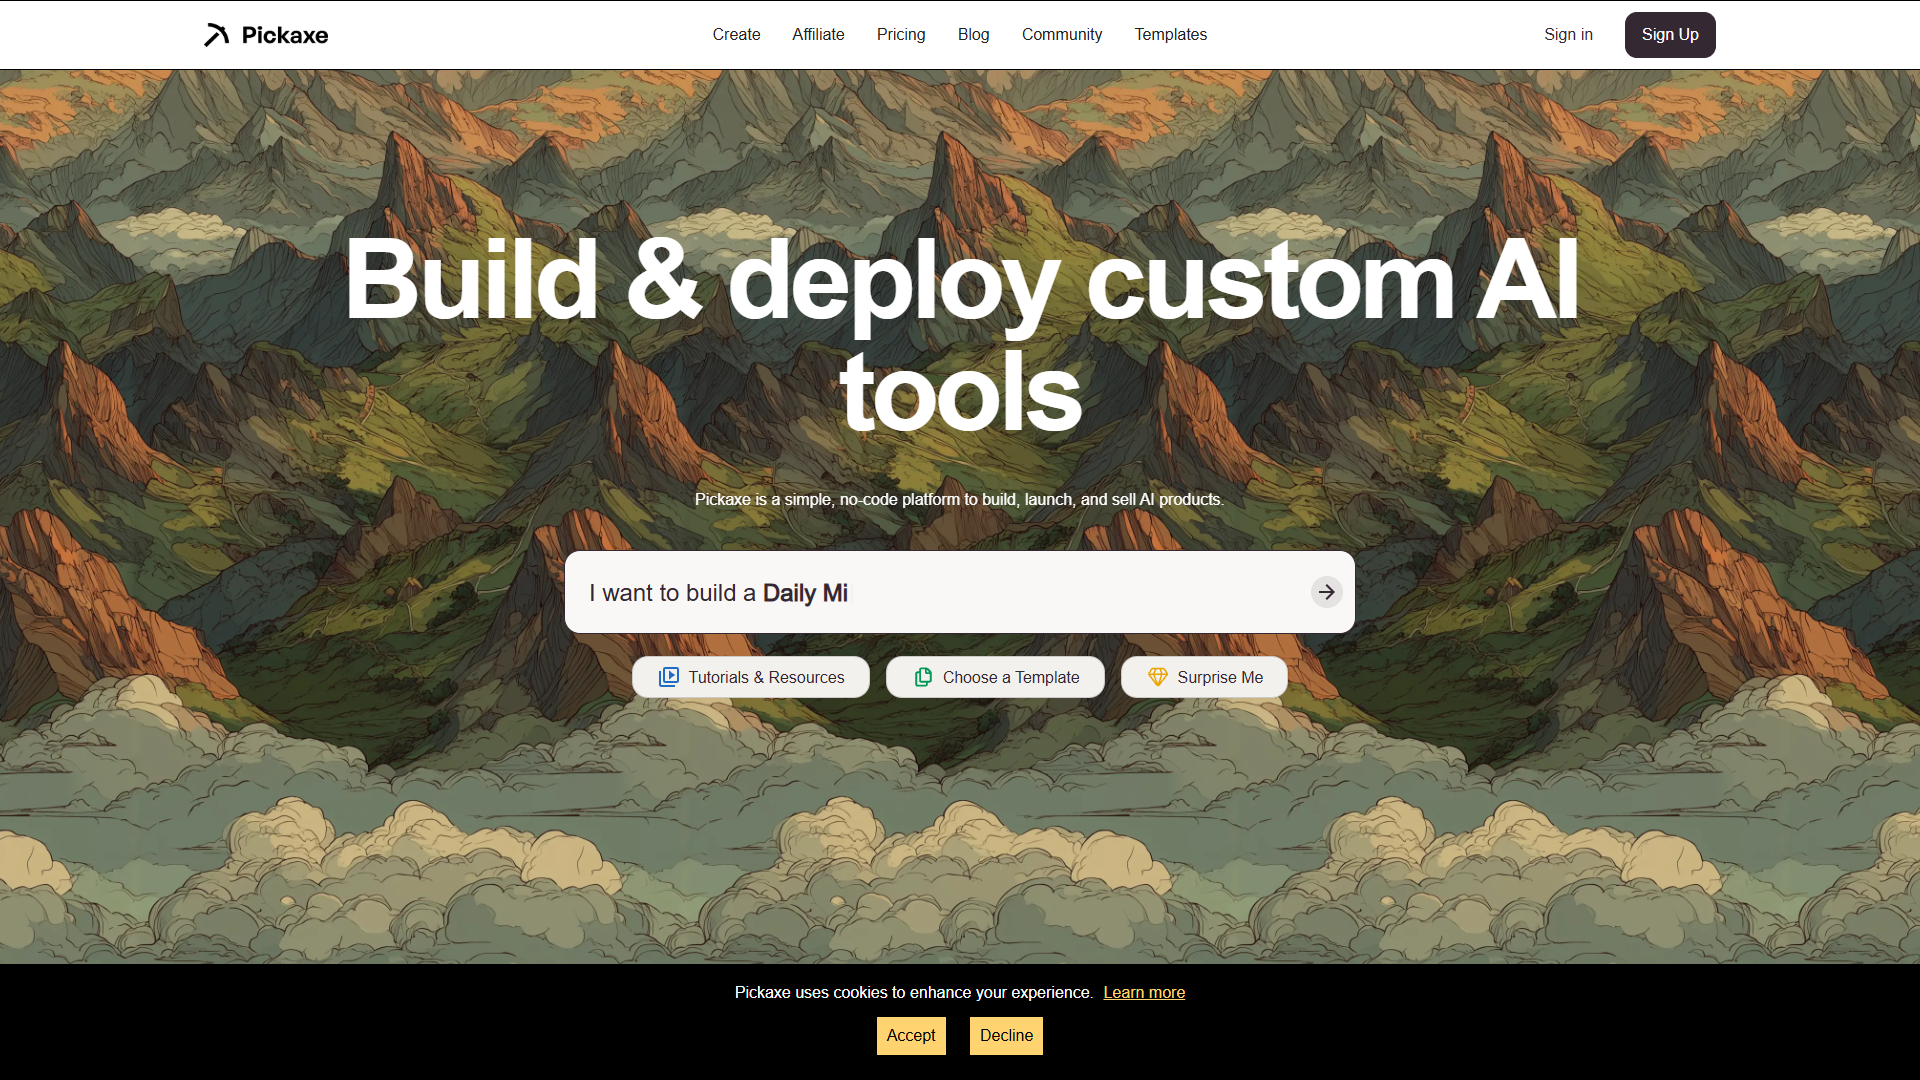The height and width of the screenshot is (1080, 1920).
Task: Open the Community page
Action: pyautogui.click(x=1061, y=35)
